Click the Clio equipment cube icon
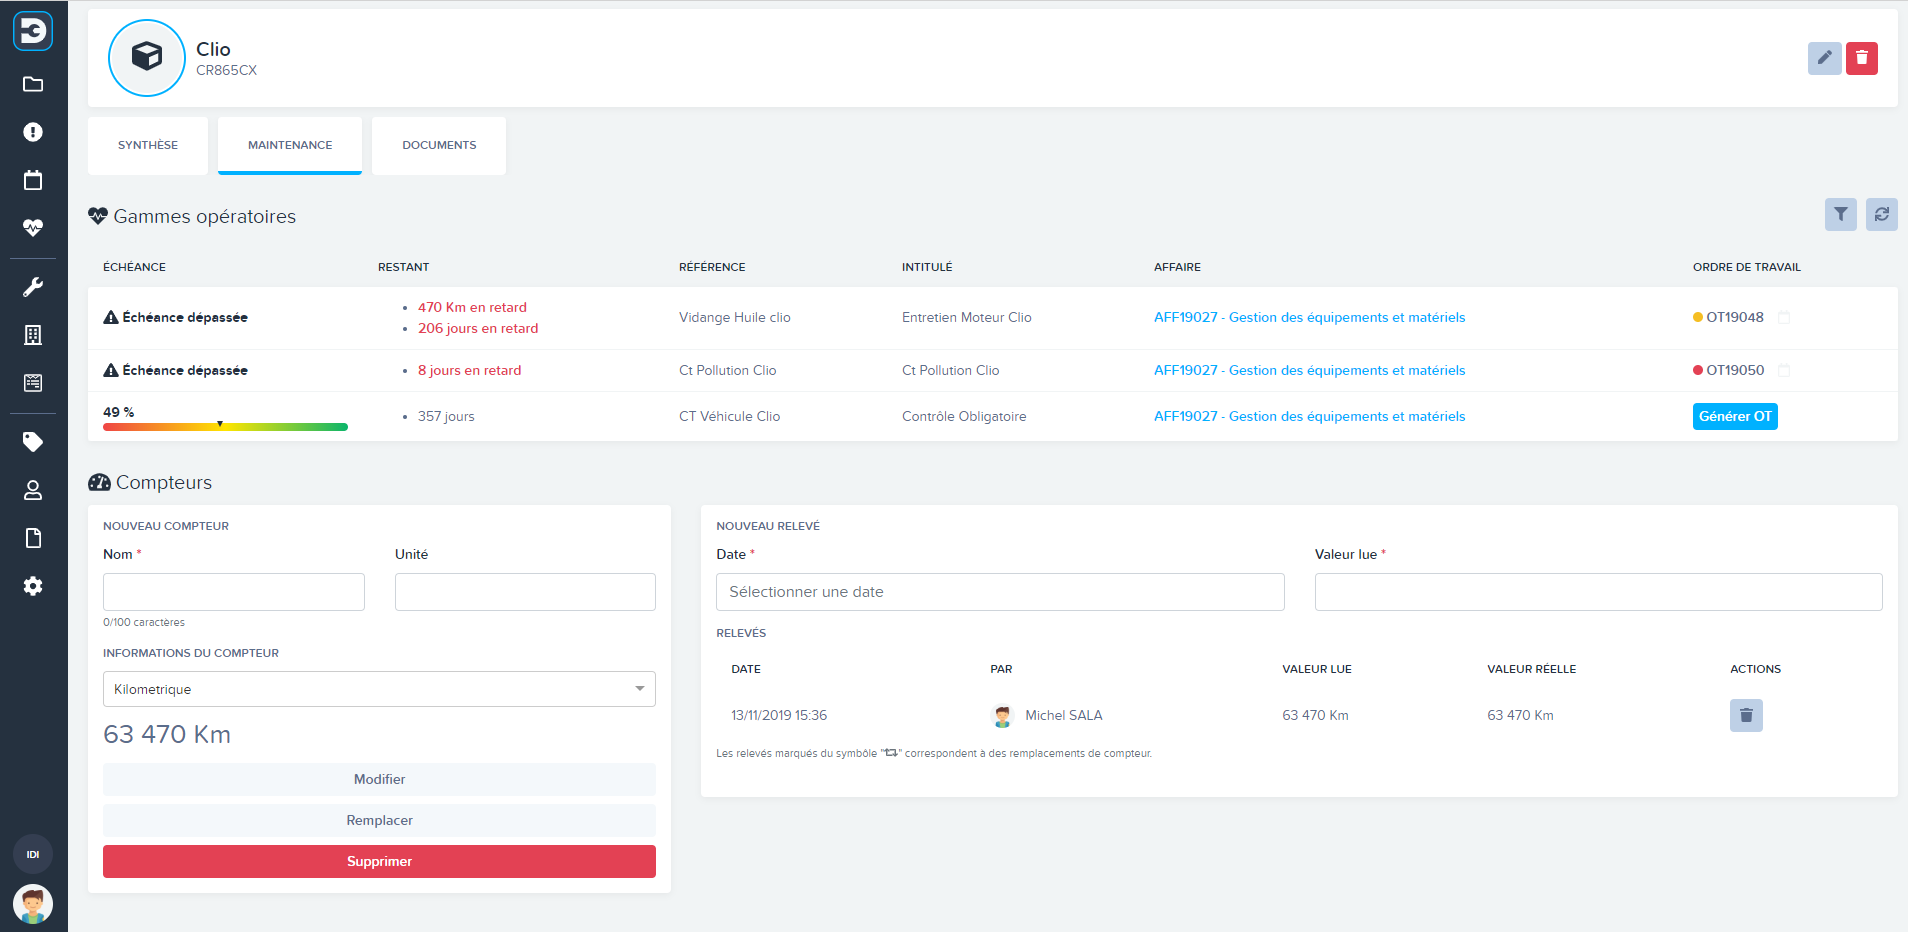 click(x=147, y=57)
